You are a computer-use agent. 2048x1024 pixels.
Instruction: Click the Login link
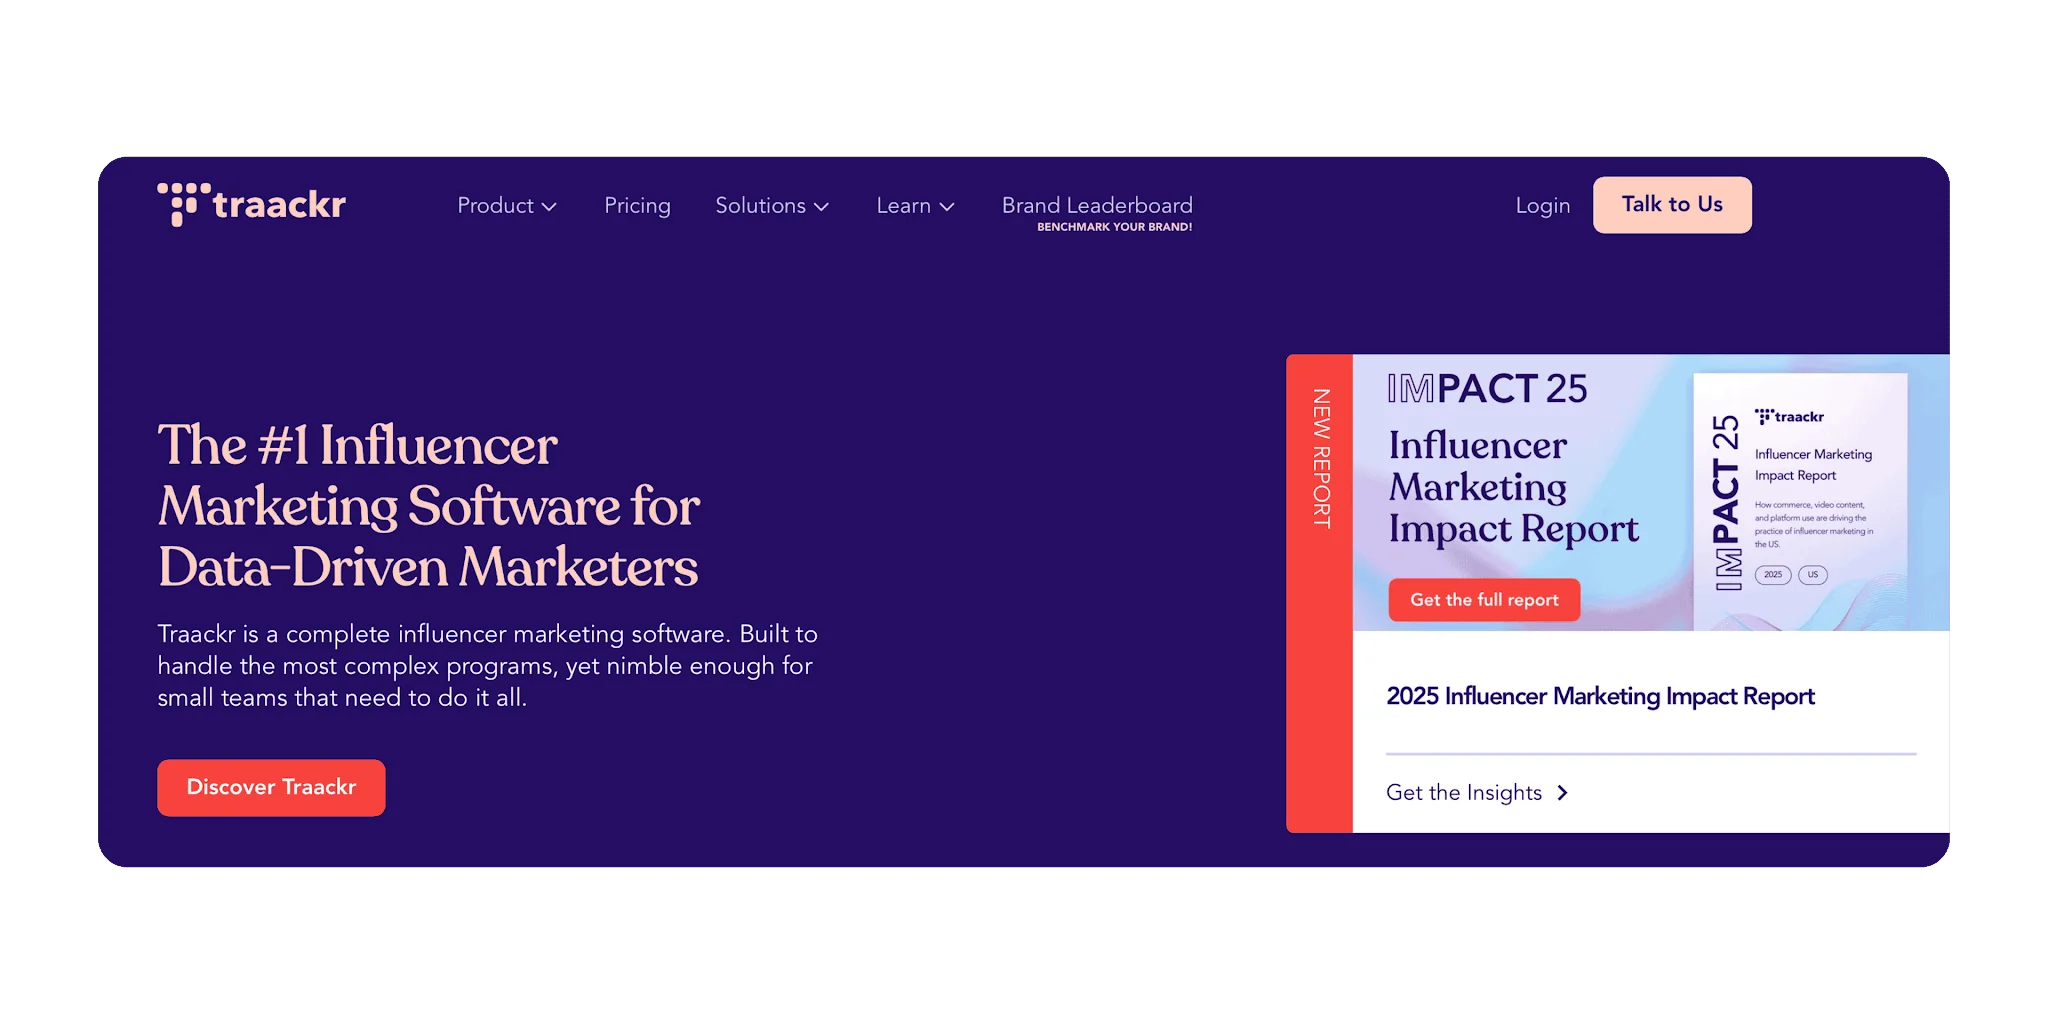1542,205
